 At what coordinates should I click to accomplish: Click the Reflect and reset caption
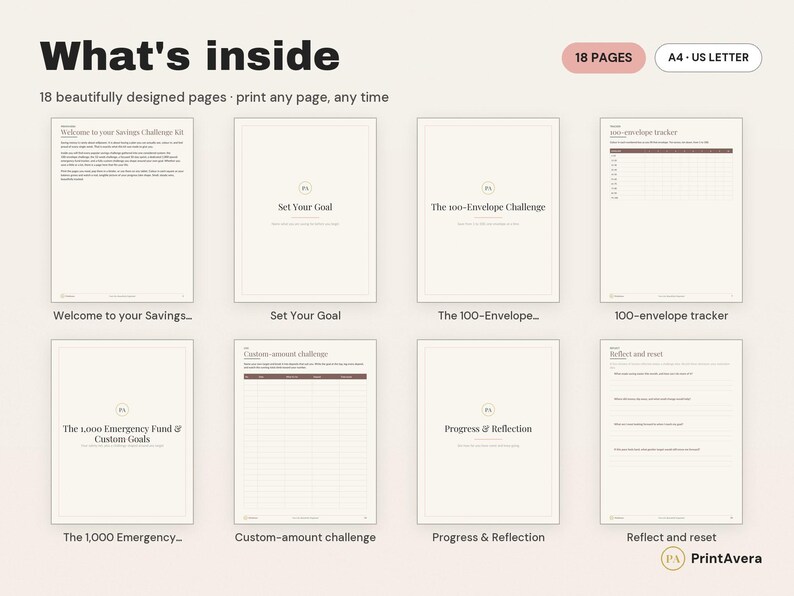[x=671, y=537]
